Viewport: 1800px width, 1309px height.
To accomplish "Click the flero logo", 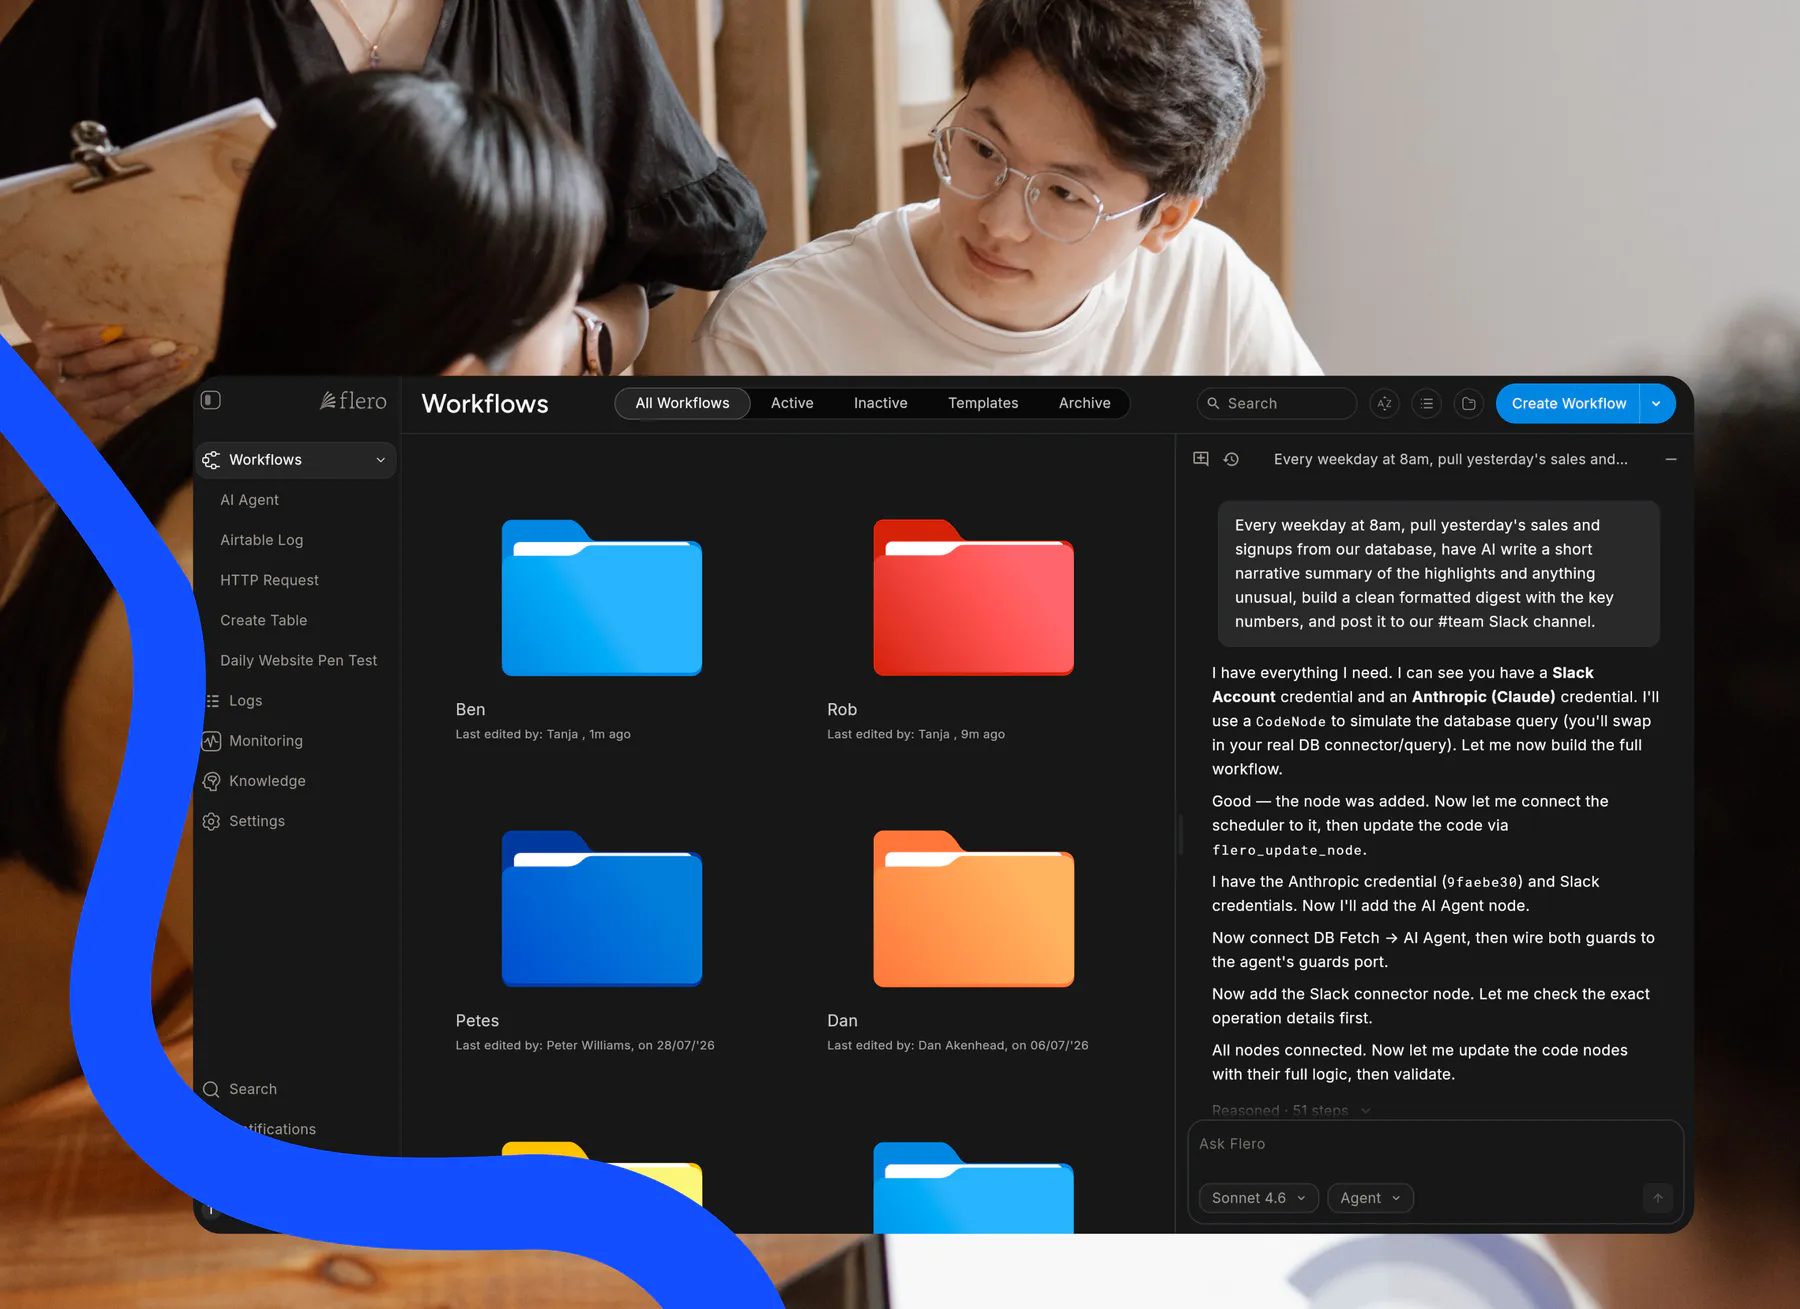I will [353, 401].
